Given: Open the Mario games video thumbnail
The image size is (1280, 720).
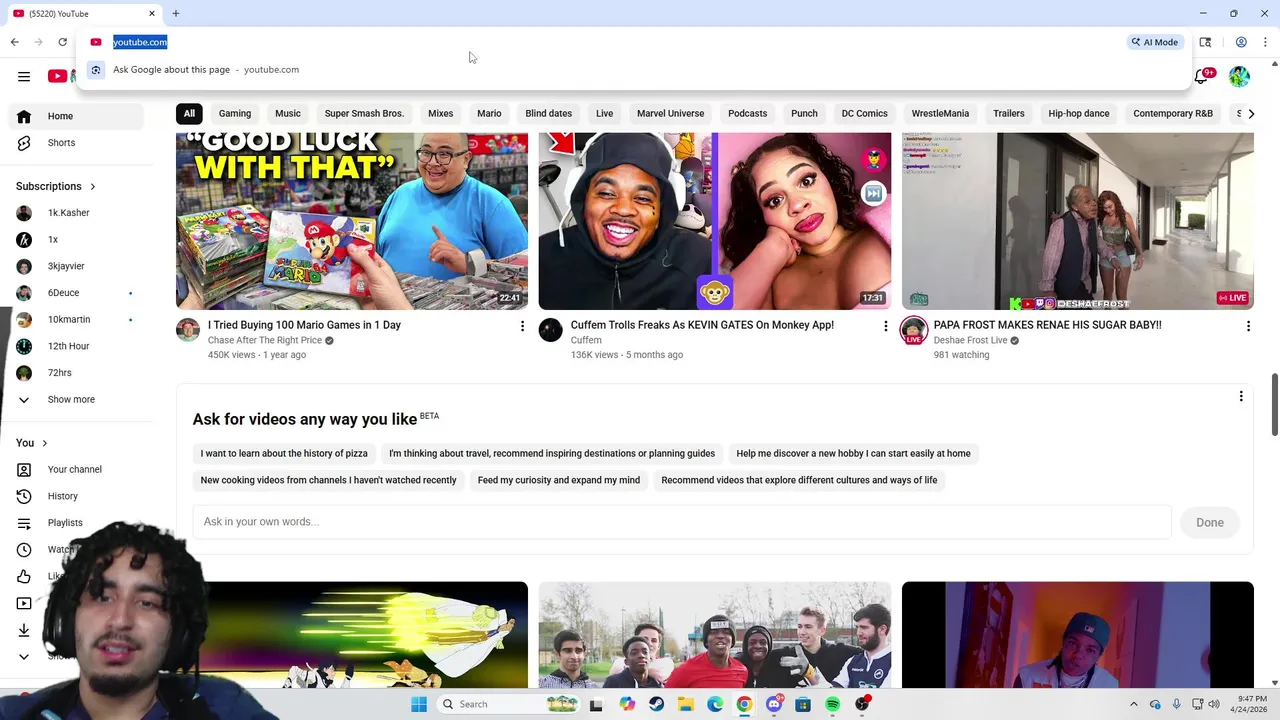Looking at the screenshot, I should 352,221.
